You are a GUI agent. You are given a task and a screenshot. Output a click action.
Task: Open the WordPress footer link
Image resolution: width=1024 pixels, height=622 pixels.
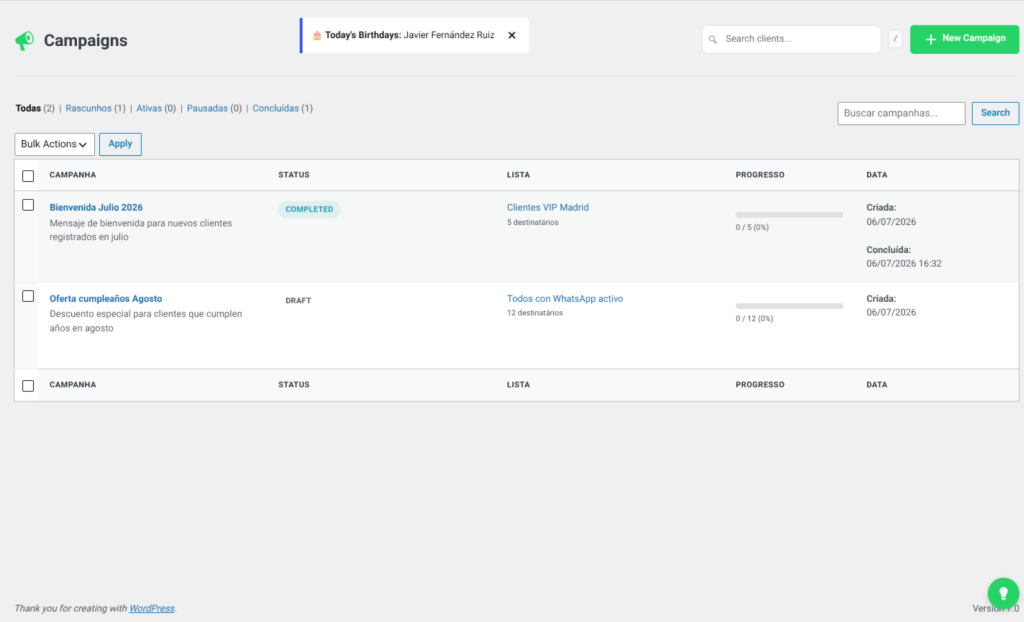click(x=152, y=608)
